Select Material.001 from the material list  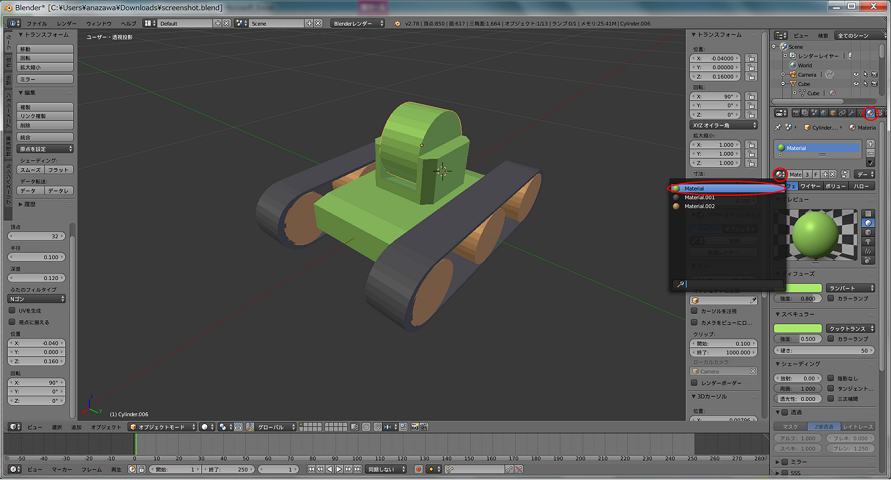(700, 197)
